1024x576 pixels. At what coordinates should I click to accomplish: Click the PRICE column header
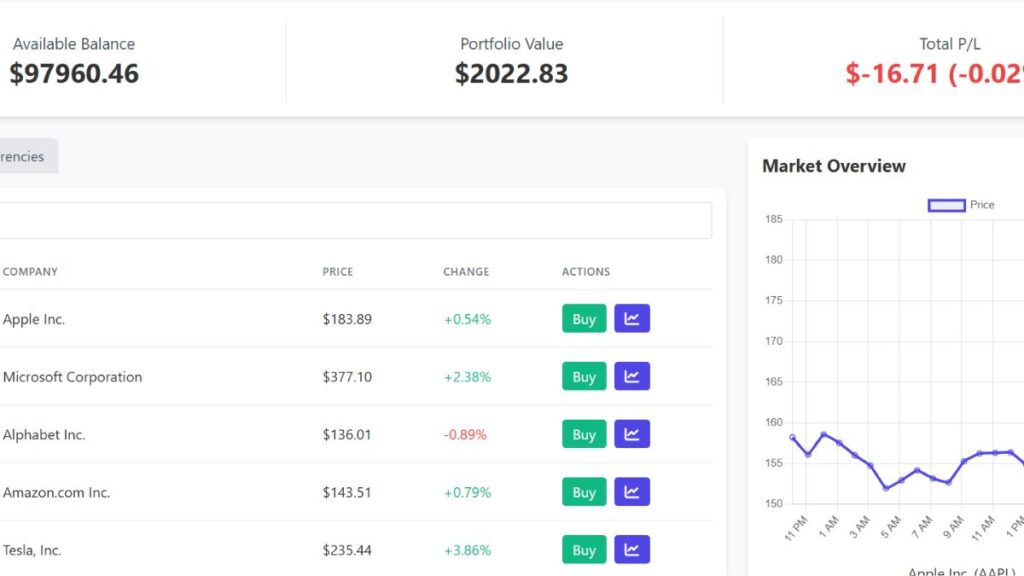click(338, 272)
